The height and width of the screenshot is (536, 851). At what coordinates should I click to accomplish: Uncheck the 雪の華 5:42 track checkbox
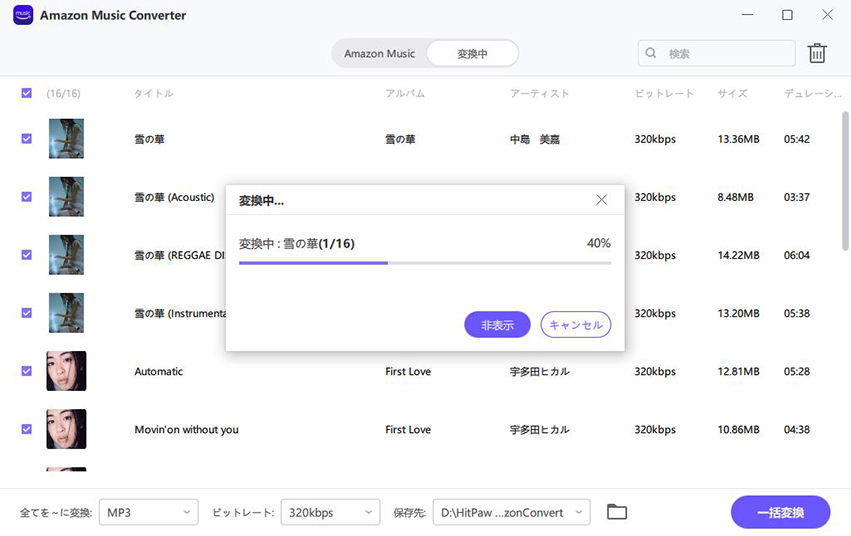[x=27, y=139]
